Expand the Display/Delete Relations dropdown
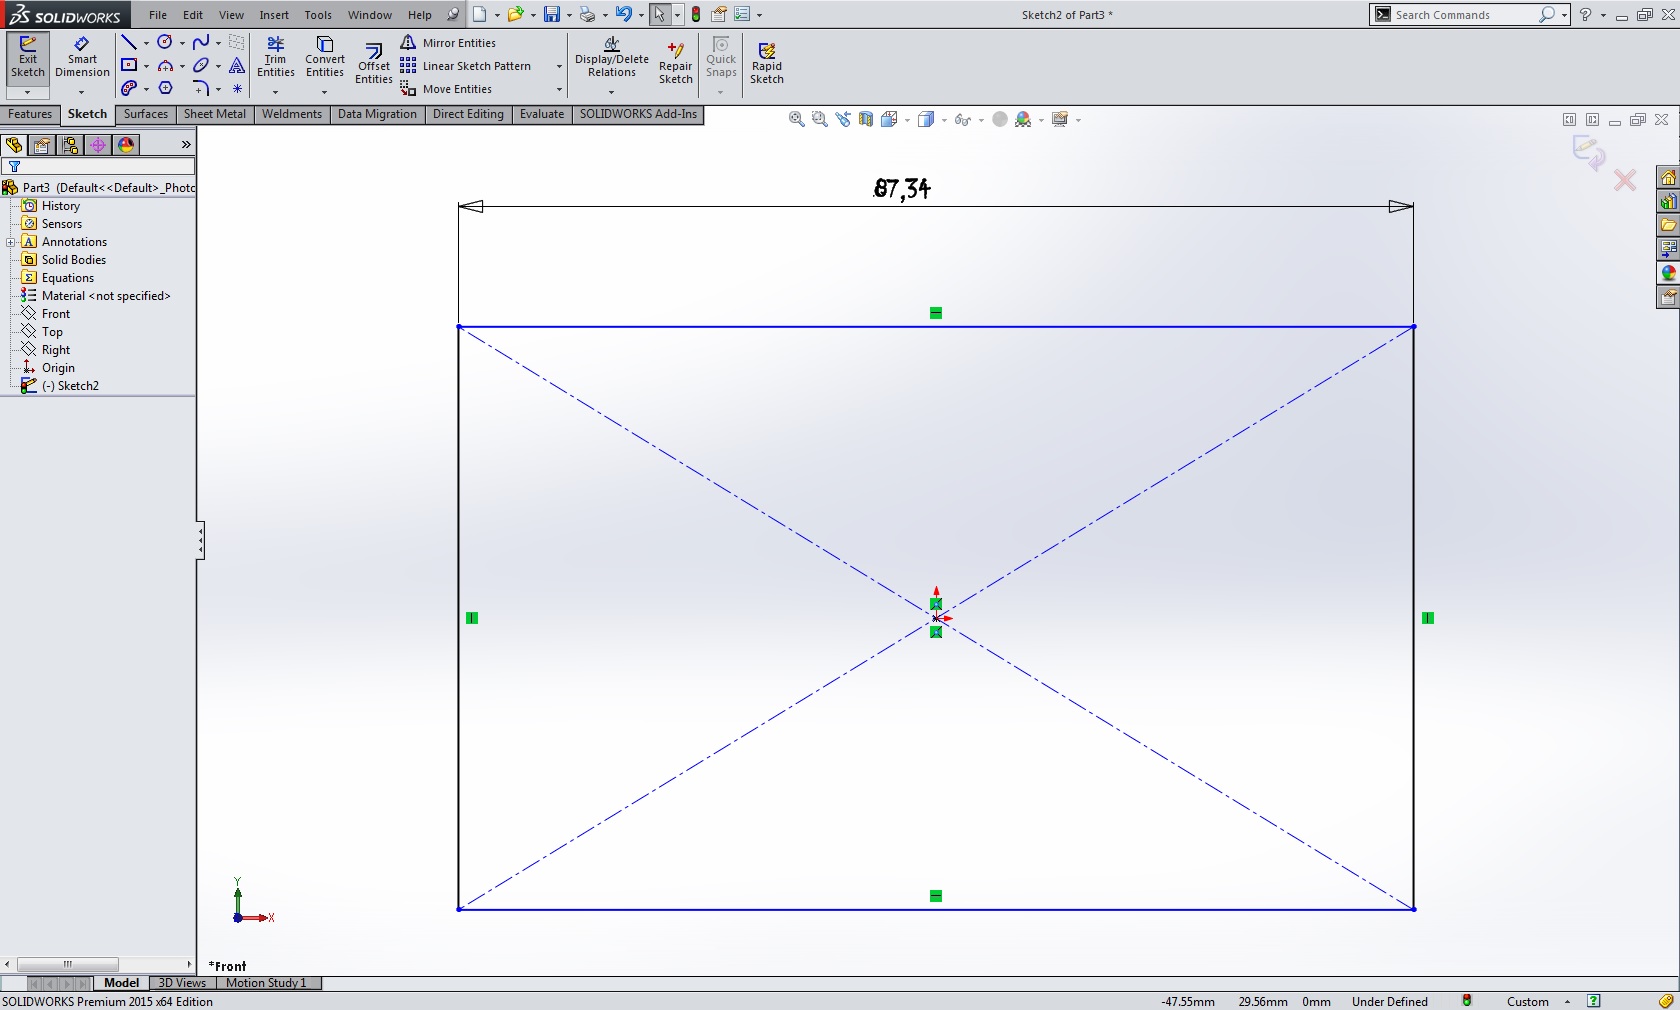Image resolution: width=1680 pixels, height=1010 pixels. pos(611,92)
